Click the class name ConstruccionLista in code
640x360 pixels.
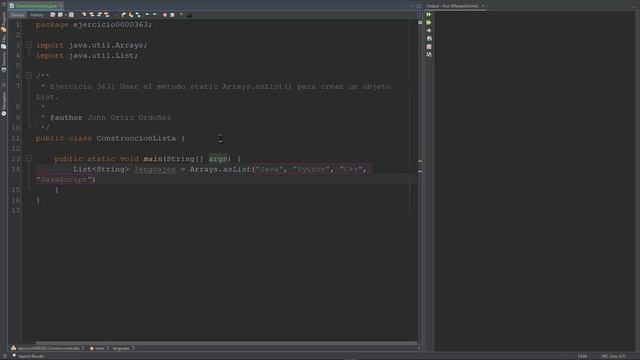tap(136, 138)
